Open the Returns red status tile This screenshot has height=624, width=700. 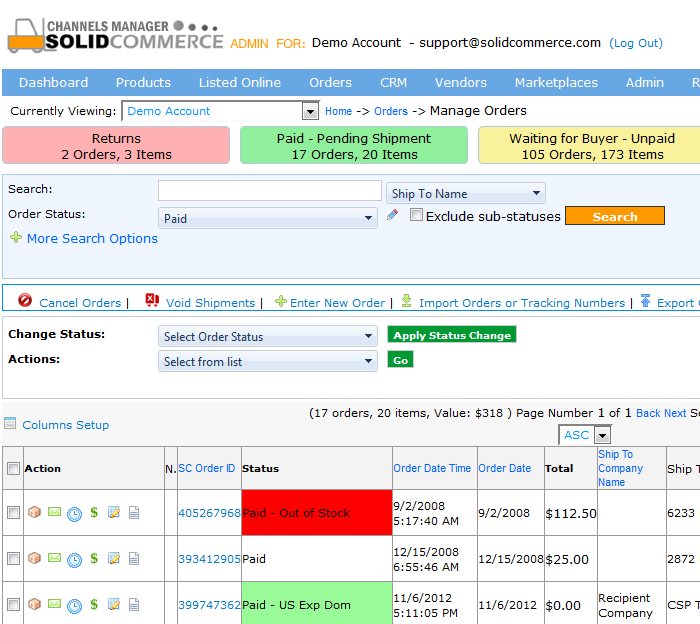tap(116, 146)
